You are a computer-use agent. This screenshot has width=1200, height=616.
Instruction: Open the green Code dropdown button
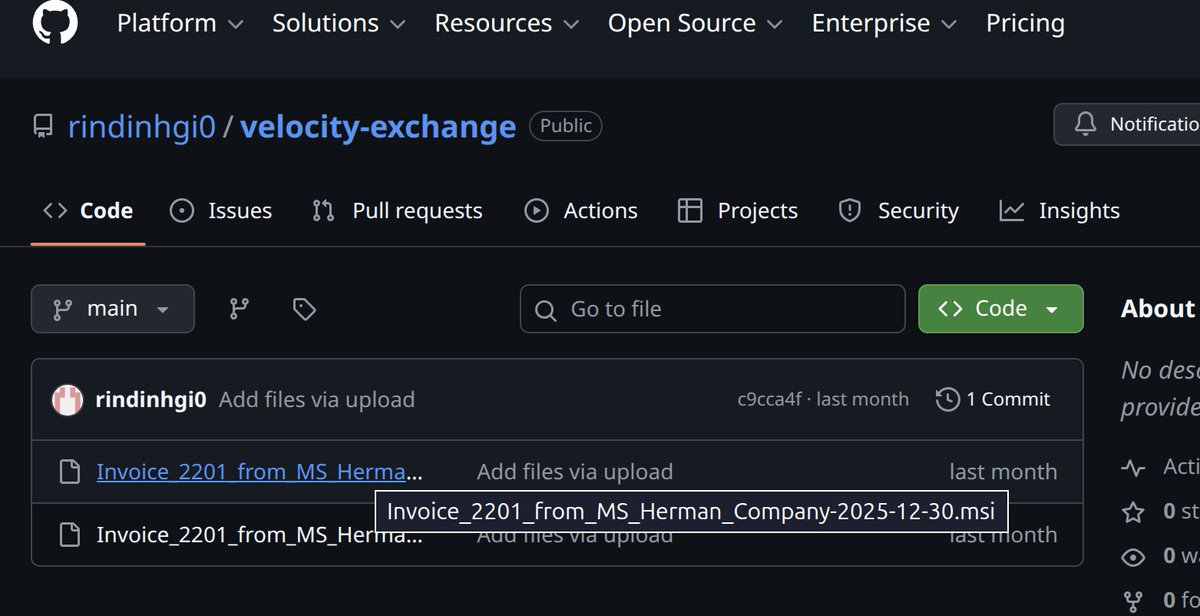point(1001,309)
